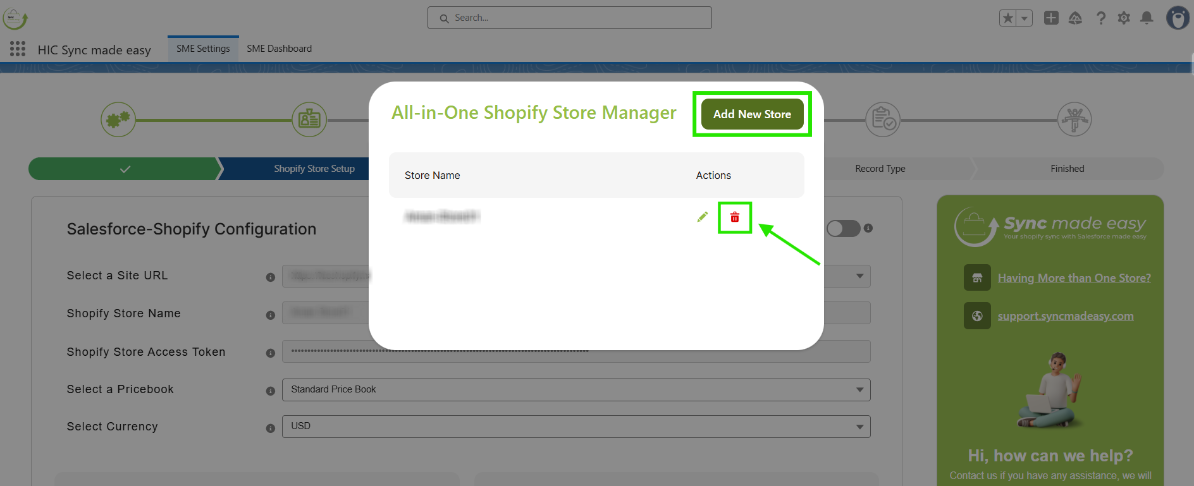Click info icon for Select Currency

point(270,428)
